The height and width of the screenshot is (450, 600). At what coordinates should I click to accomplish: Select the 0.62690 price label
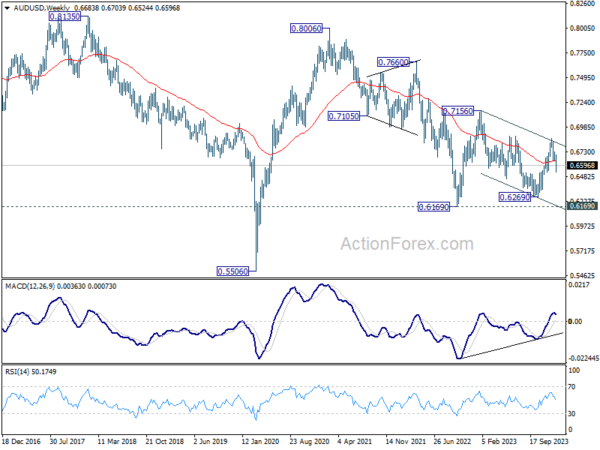tap(515, 197)
